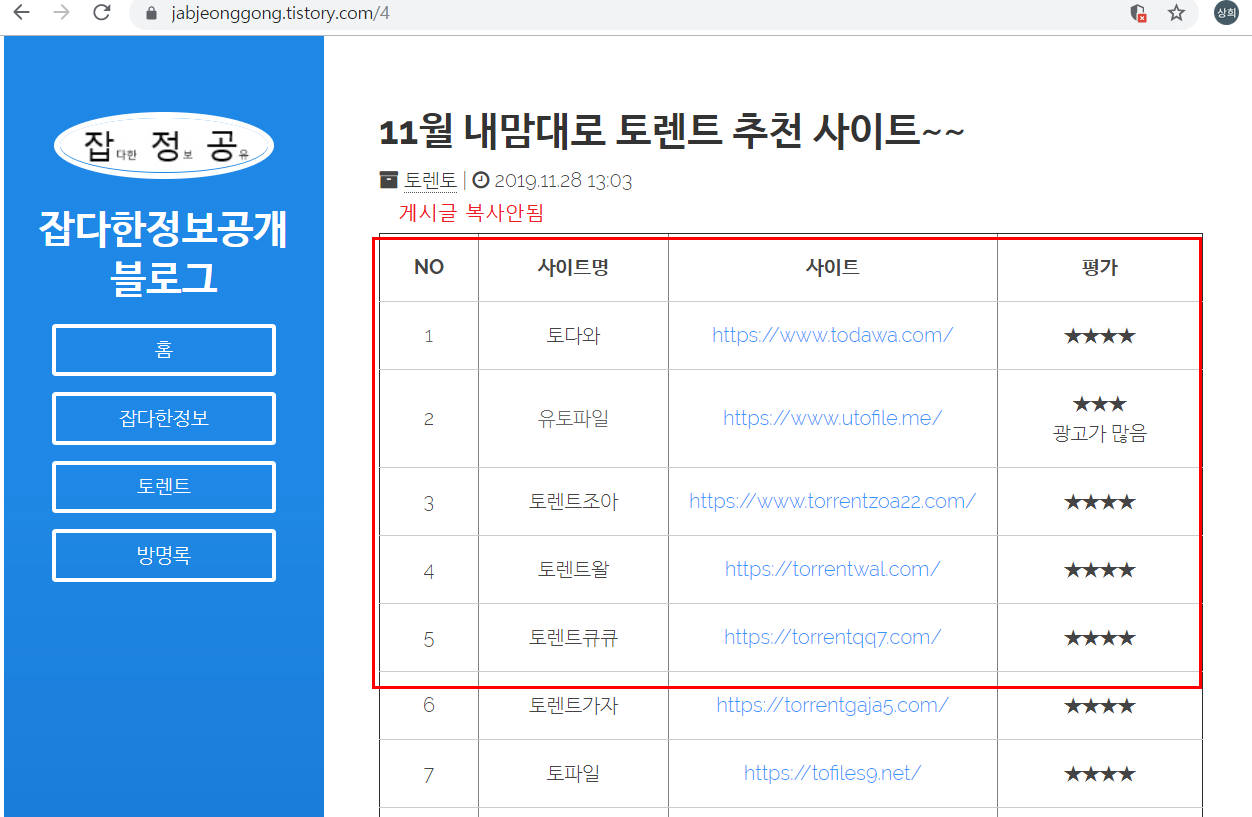Viewport: 1252px width, 817px height.
Task: Click the number 5 in the NO column
Action: pyautogui.click(x=429, y=638)
